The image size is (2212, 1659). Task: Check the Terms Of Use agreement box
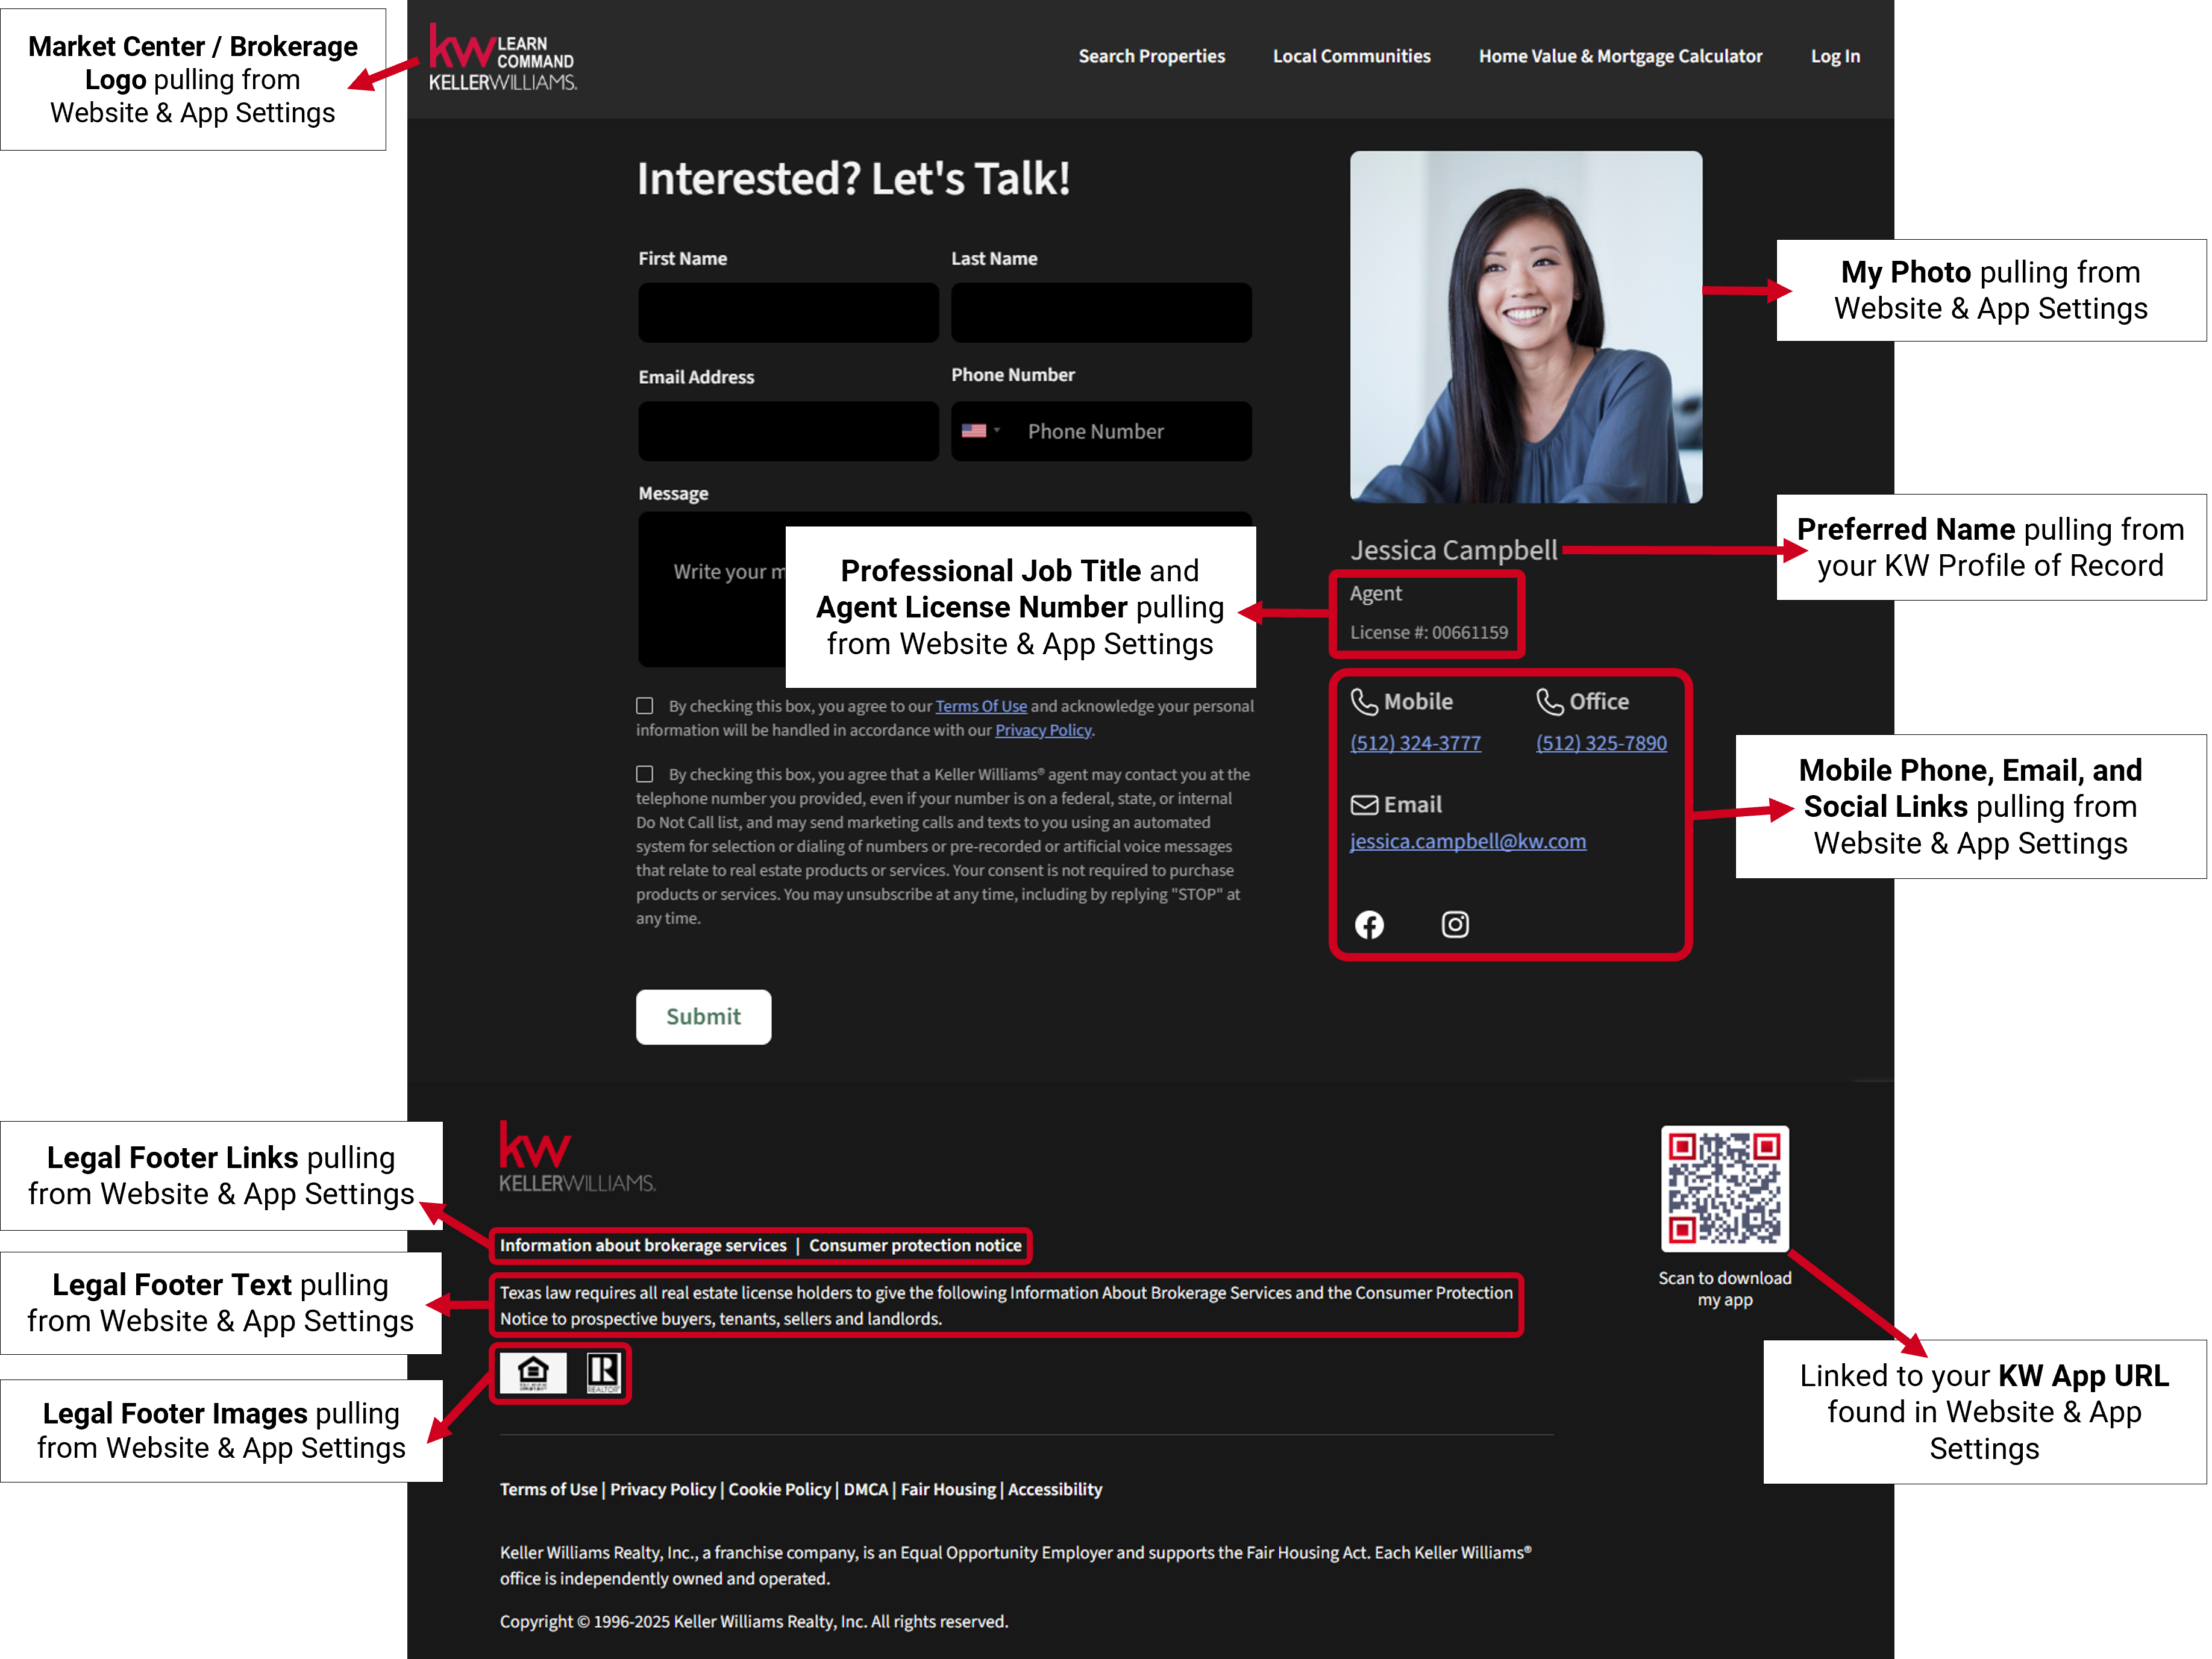[x=645, y=706]
